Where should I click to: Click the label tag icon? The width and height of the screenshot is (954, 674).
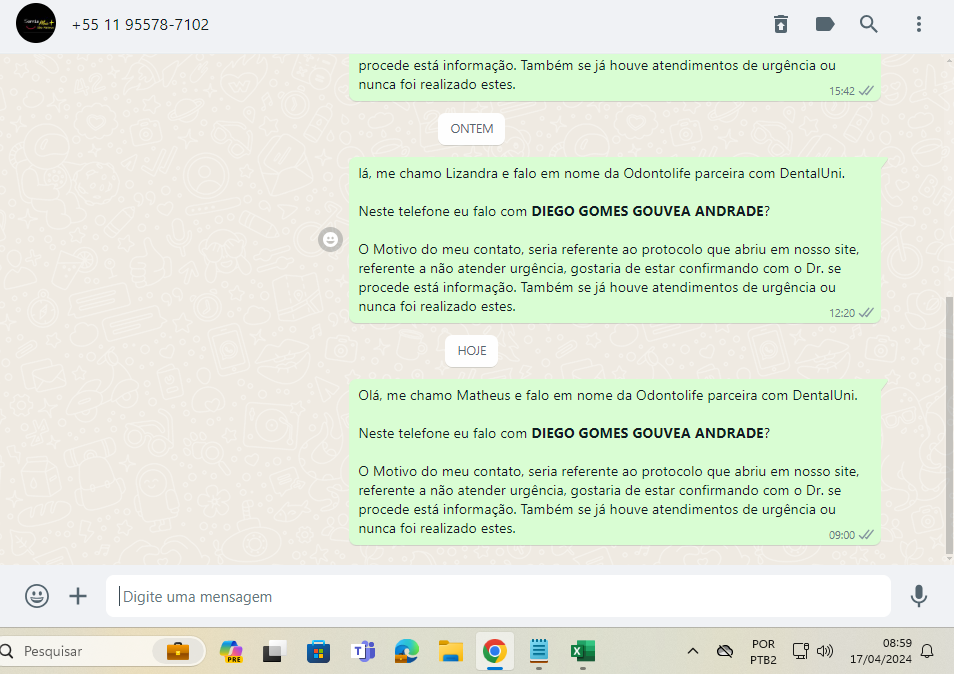point(824,24)
